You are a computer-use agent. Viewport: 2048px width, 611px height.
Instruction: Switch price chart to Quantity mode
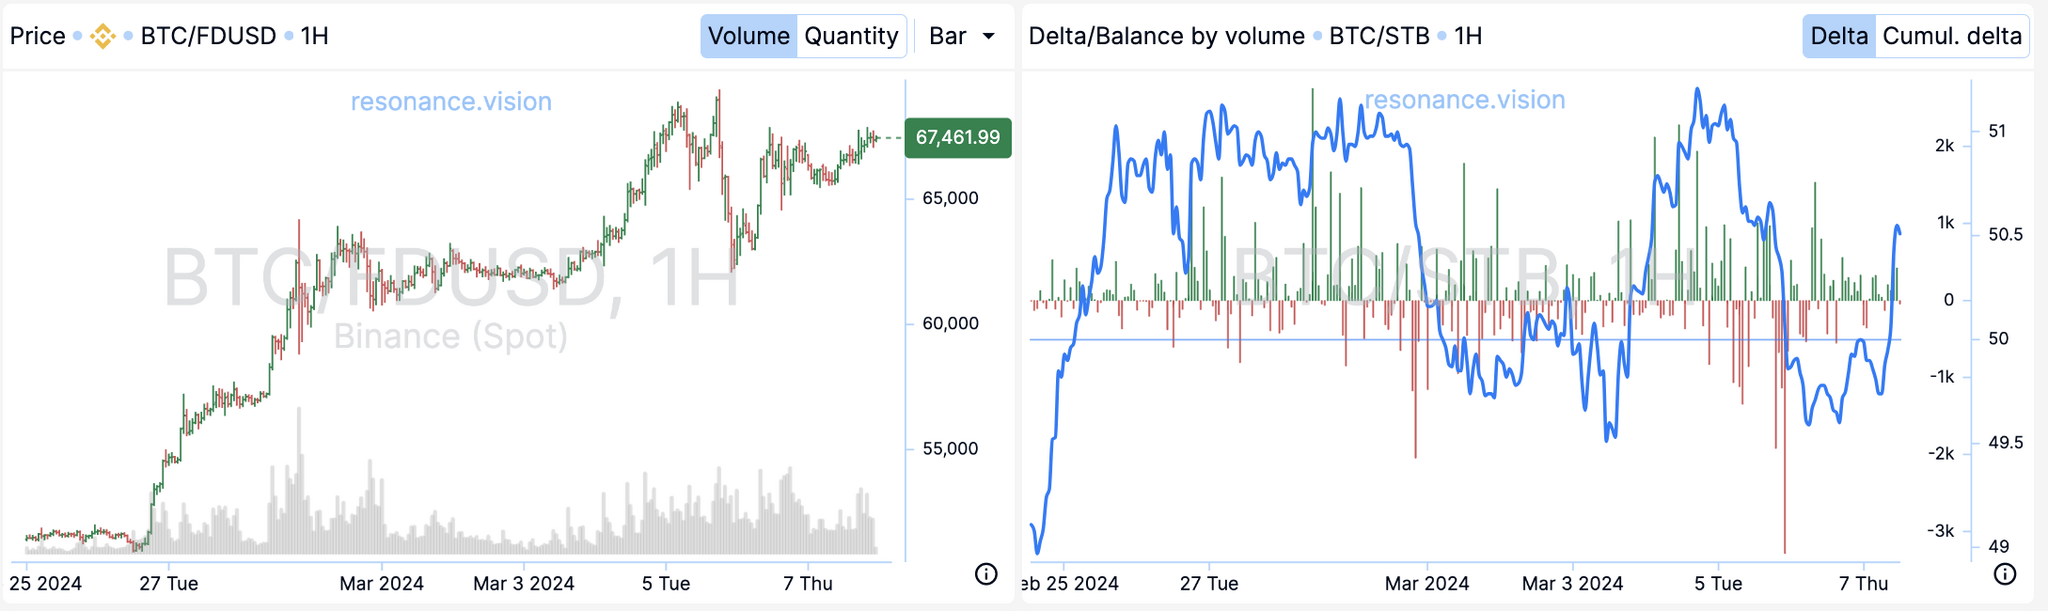click(x=851, y=36)
